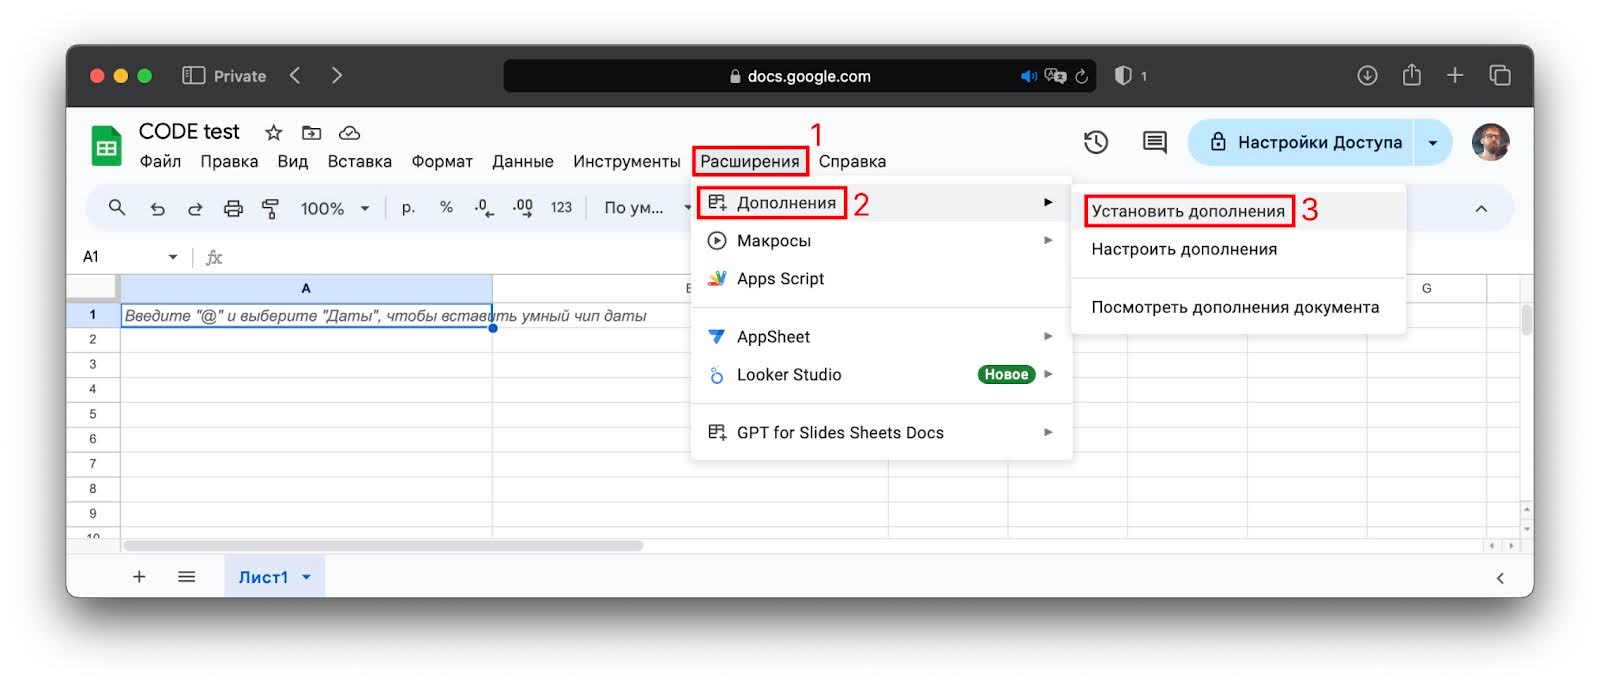Open the Вид menu
Screen dimensions: 1600x685
[x=292, y=161]
